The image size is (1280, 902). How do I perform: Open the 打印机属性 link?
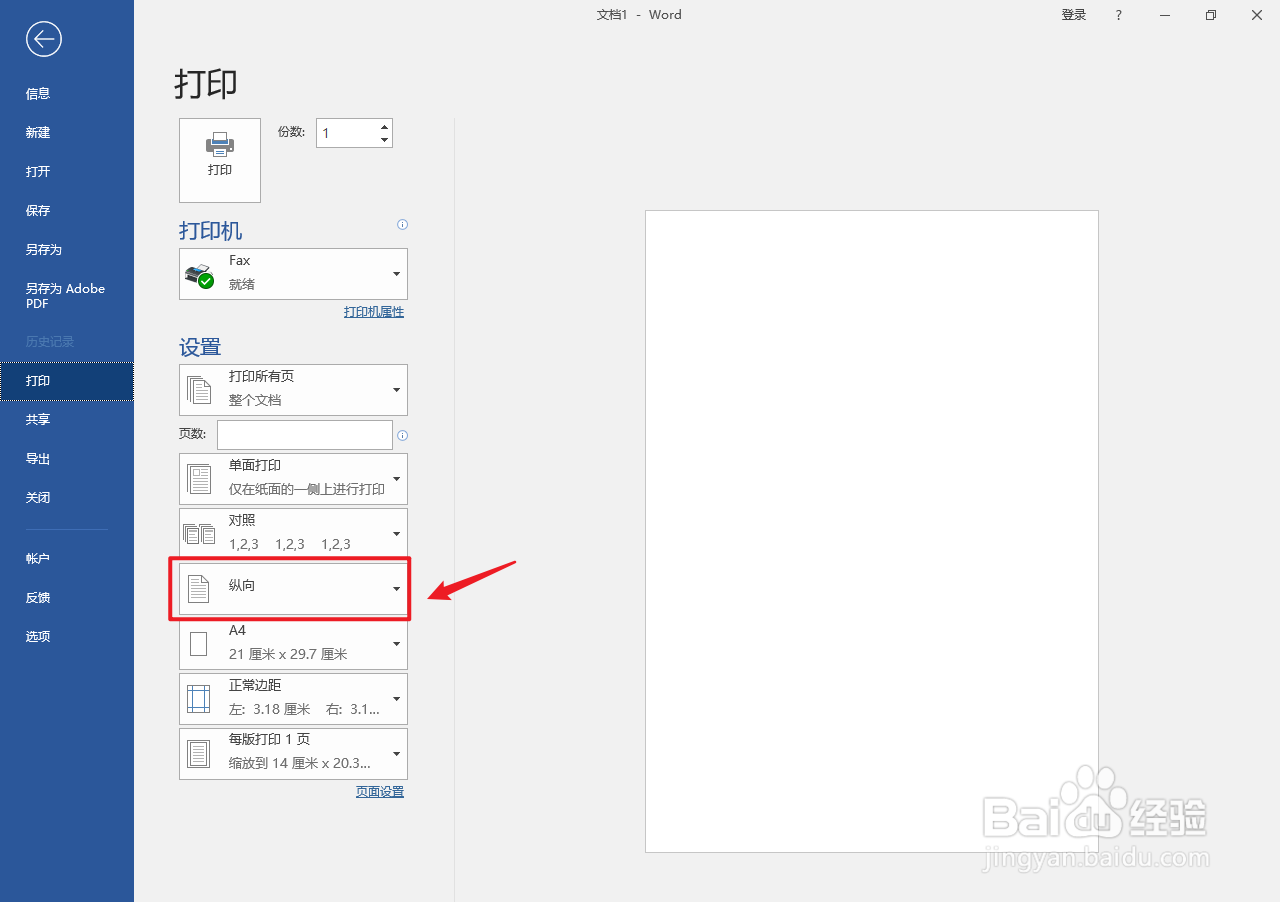373,311
